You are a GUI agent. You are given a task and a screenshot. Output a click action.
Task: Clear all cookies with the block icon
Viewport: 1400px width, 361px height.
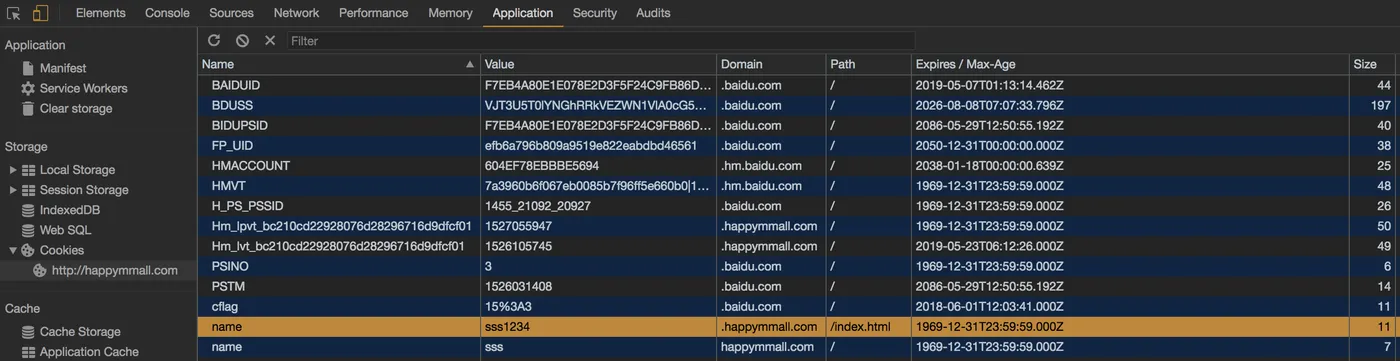pyautogui.click(x=242, y=40)
